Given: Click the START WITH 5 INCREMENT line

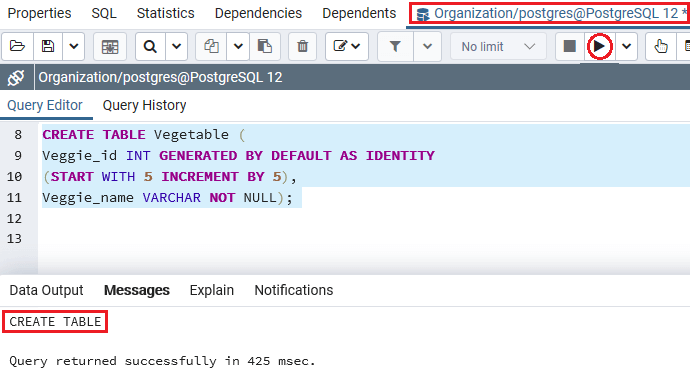Looking at the screenshot, I should [x=170, y=177].
